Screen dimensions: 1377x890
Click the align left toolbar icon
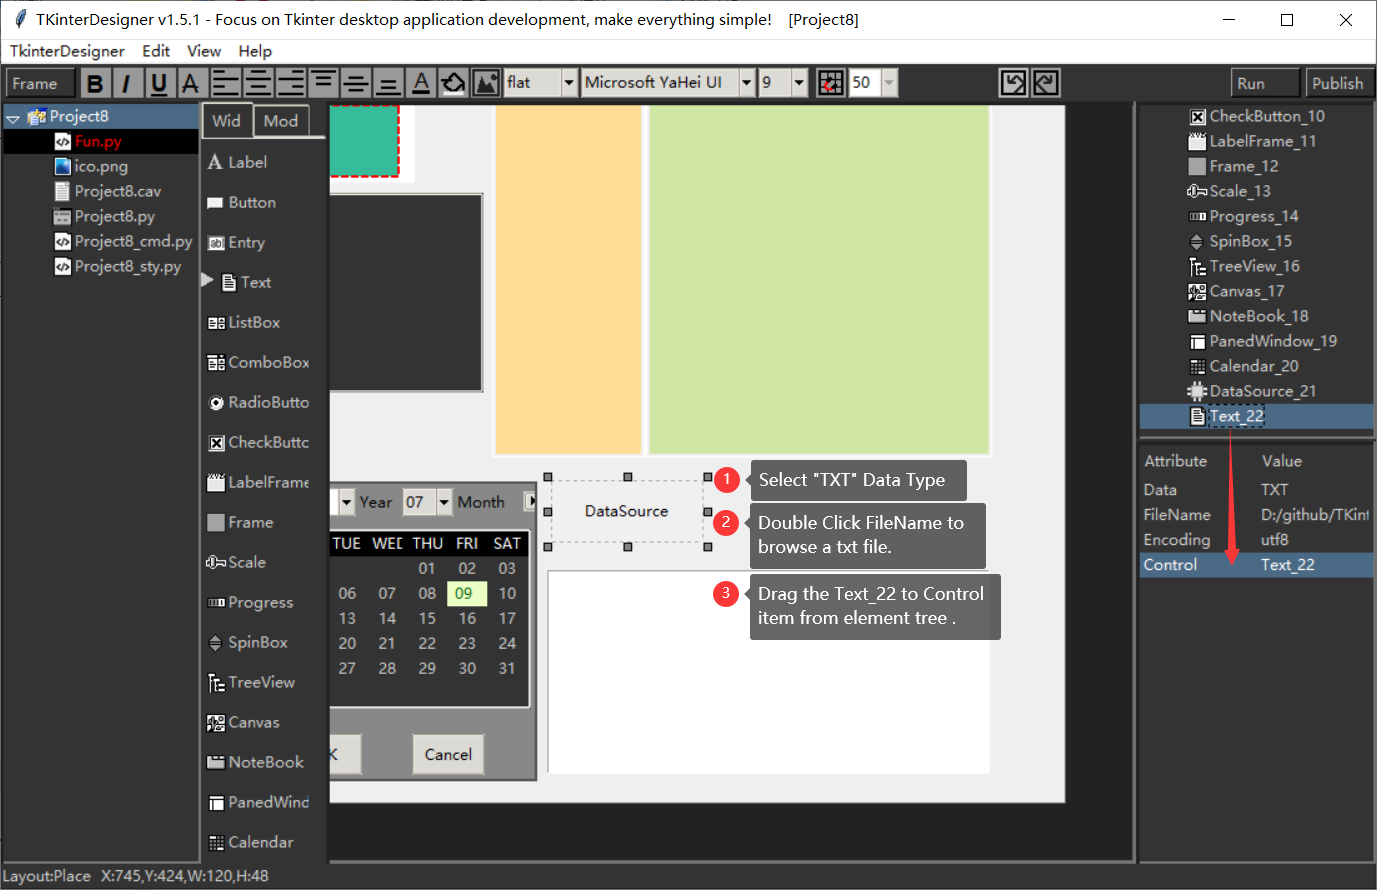225,83
